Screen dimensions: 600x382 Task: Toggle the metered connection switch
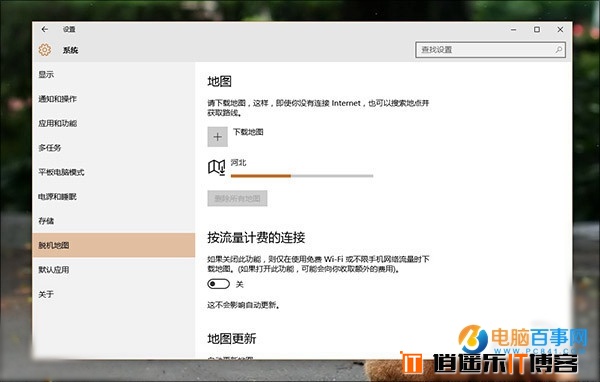(218, 284)
